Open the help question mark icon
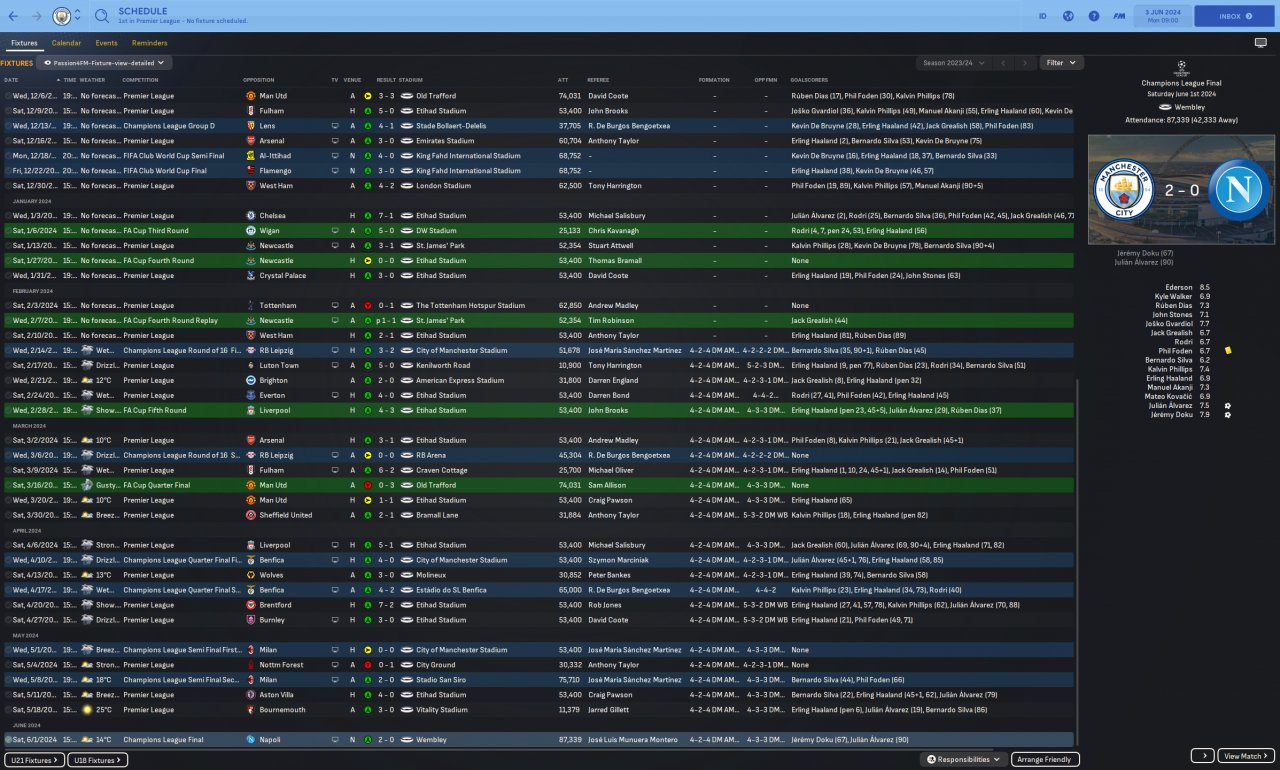Image resolution: width=1280 pixels, height=770 pixels. click(x=1094, y=16)
